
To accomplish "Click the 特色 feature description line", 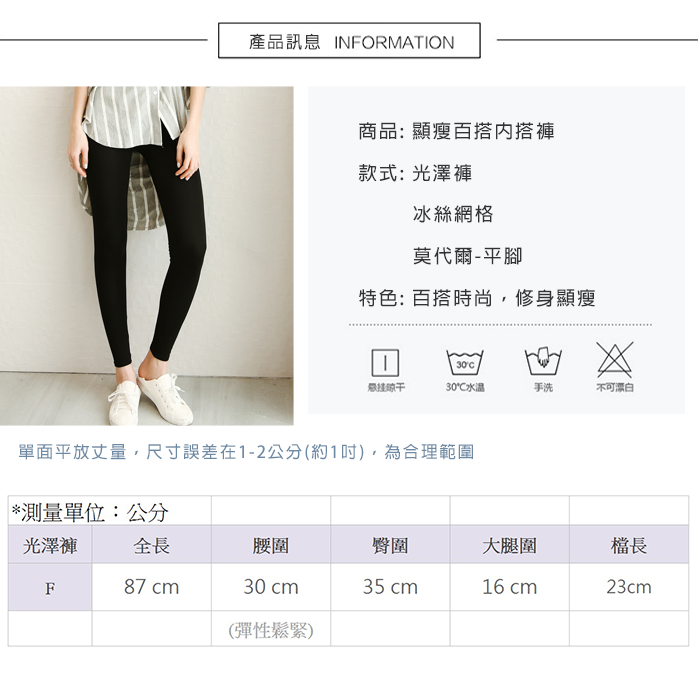I will point(477,298).
